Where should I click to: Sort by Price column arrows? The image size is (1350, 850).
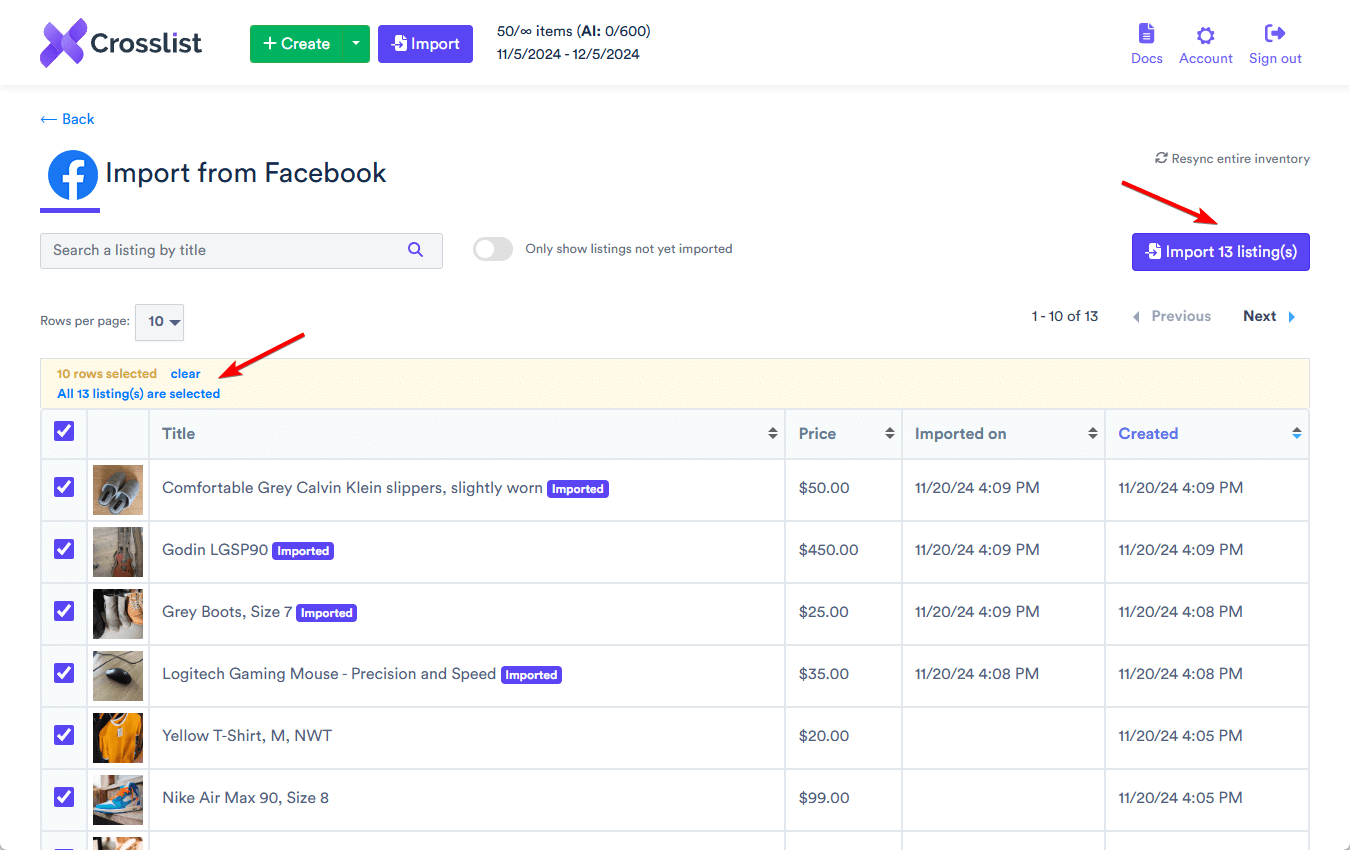coord(889,434)
